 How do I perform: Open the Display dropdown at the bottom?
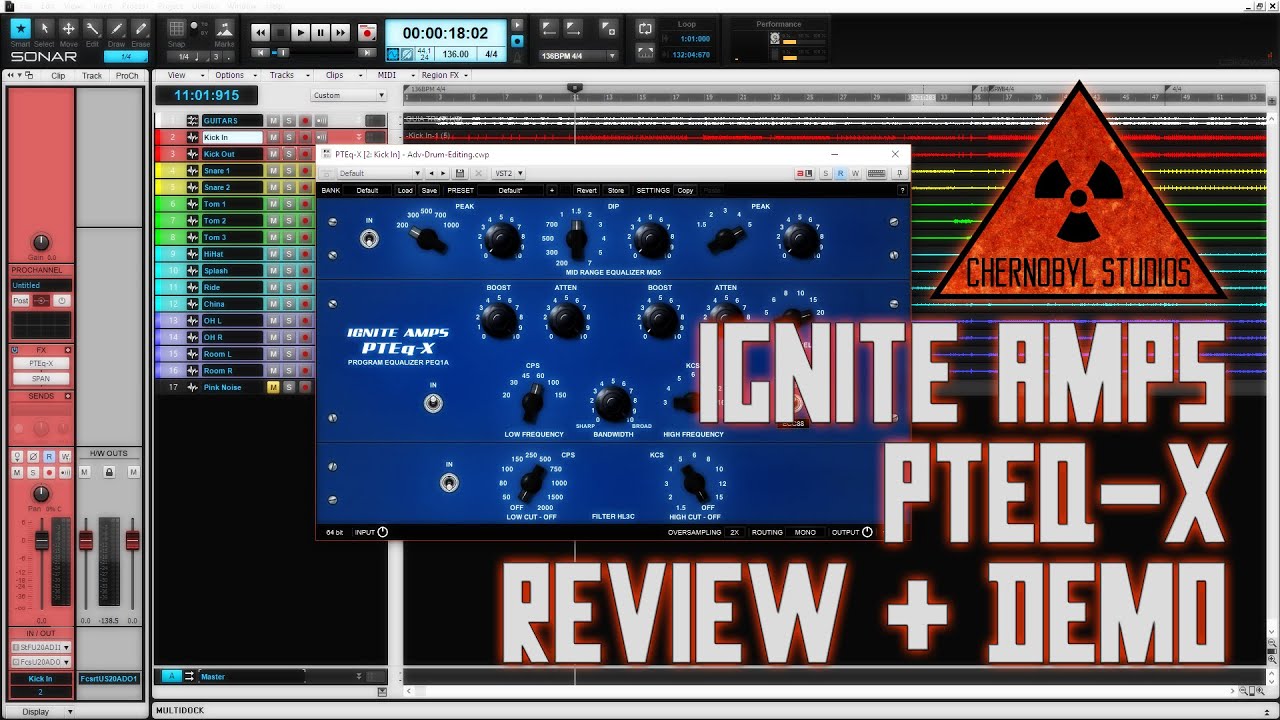pos(41,711)
